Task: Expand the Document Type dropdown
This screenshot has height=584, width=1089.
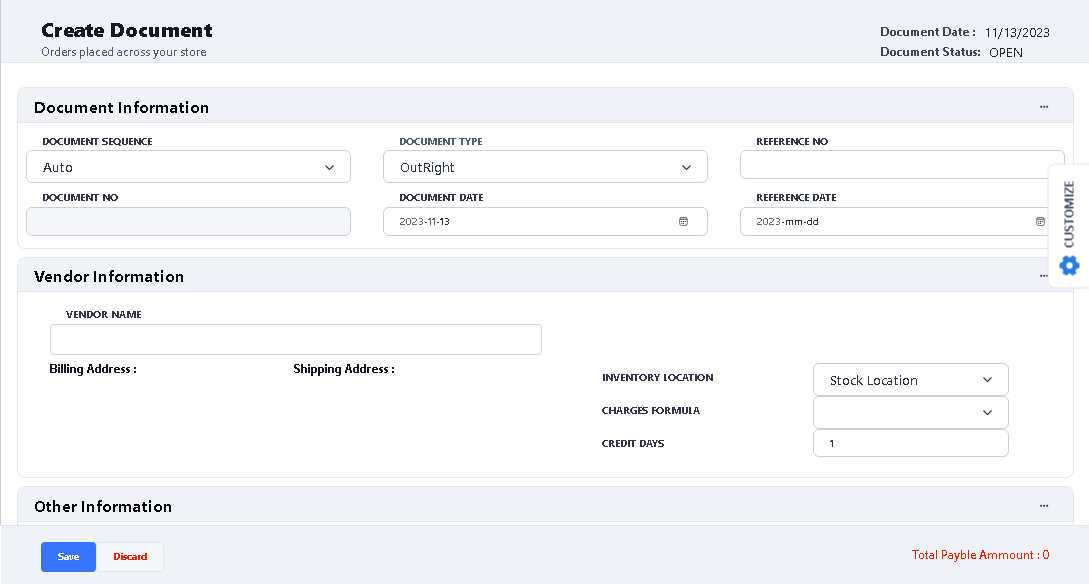Action: click(x=545, y=167)
